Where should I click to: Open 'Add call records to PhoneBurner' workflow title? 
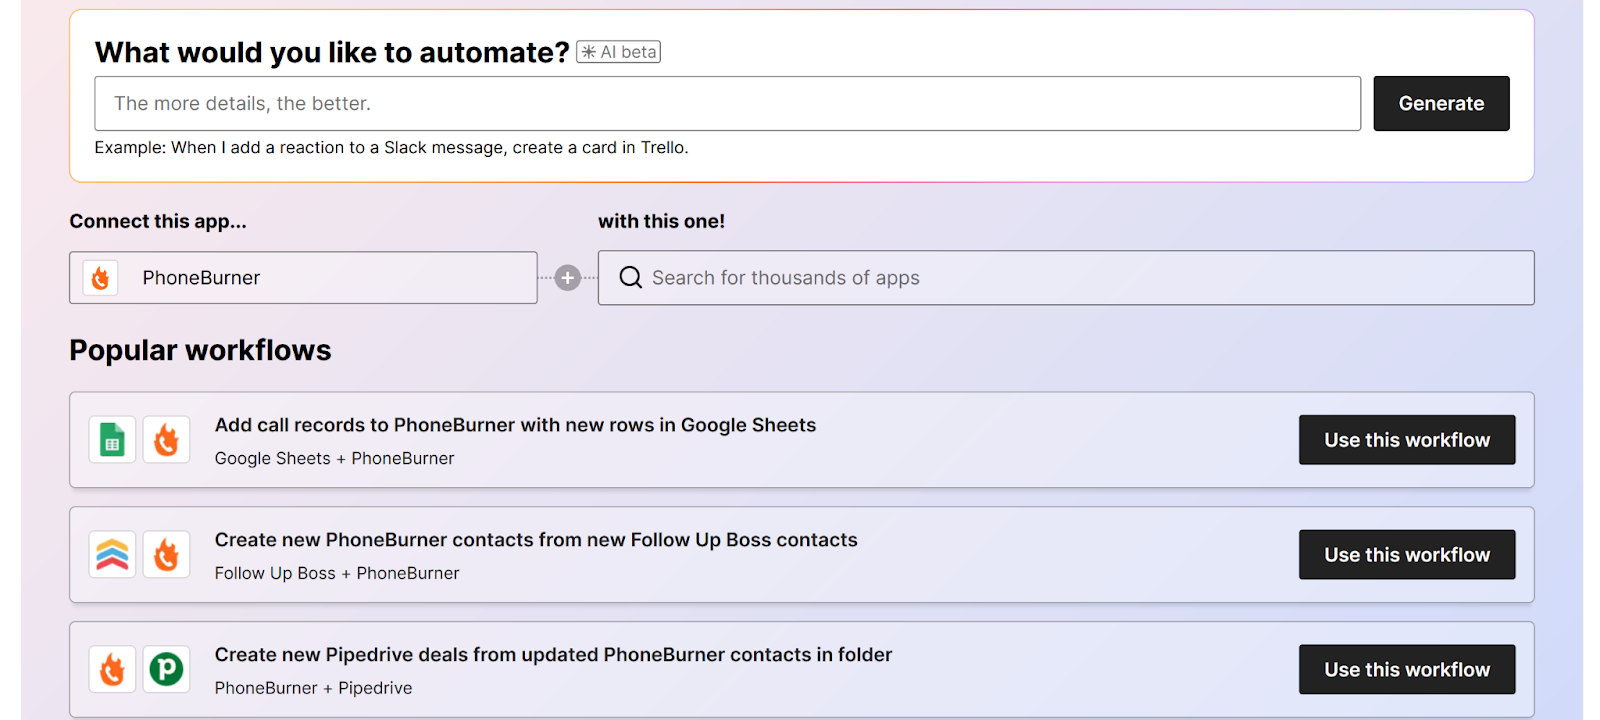[x=515, y=425]
